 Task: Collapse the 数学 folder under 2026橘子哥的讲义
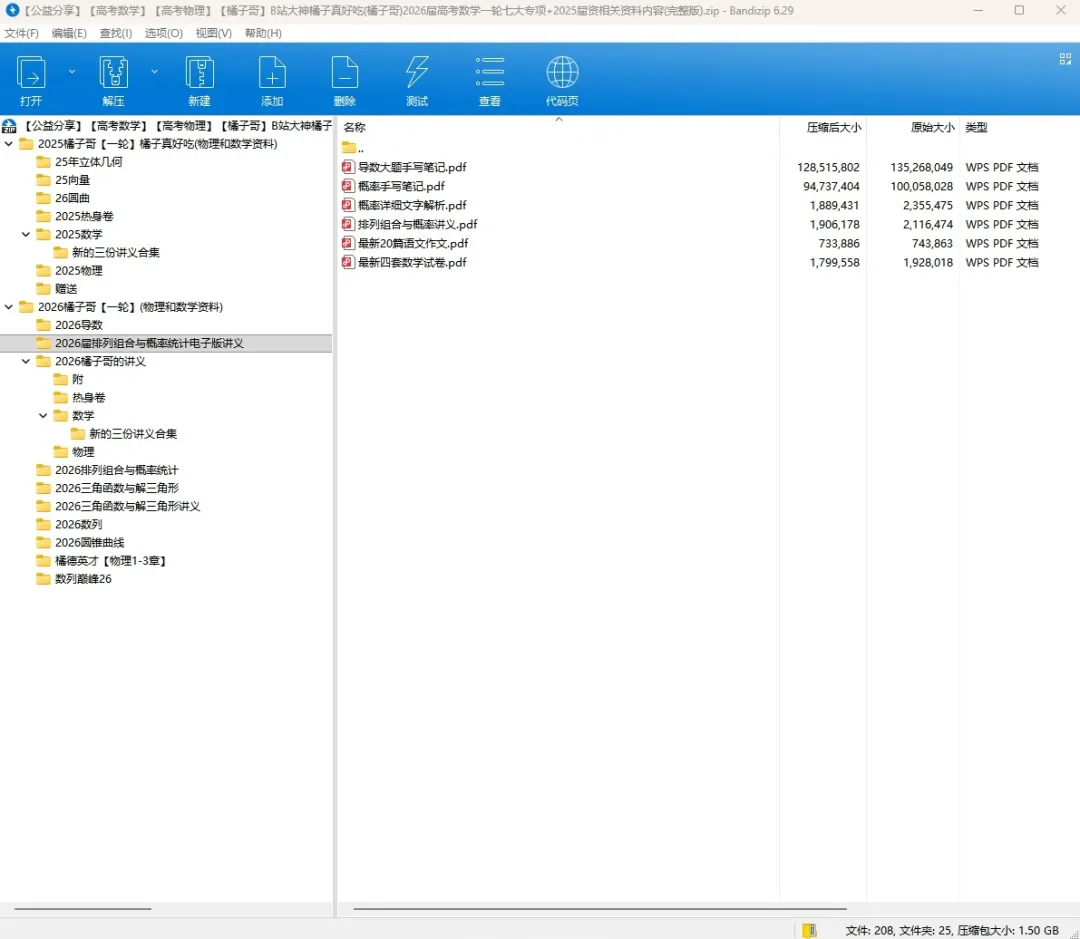pos(43,415)
